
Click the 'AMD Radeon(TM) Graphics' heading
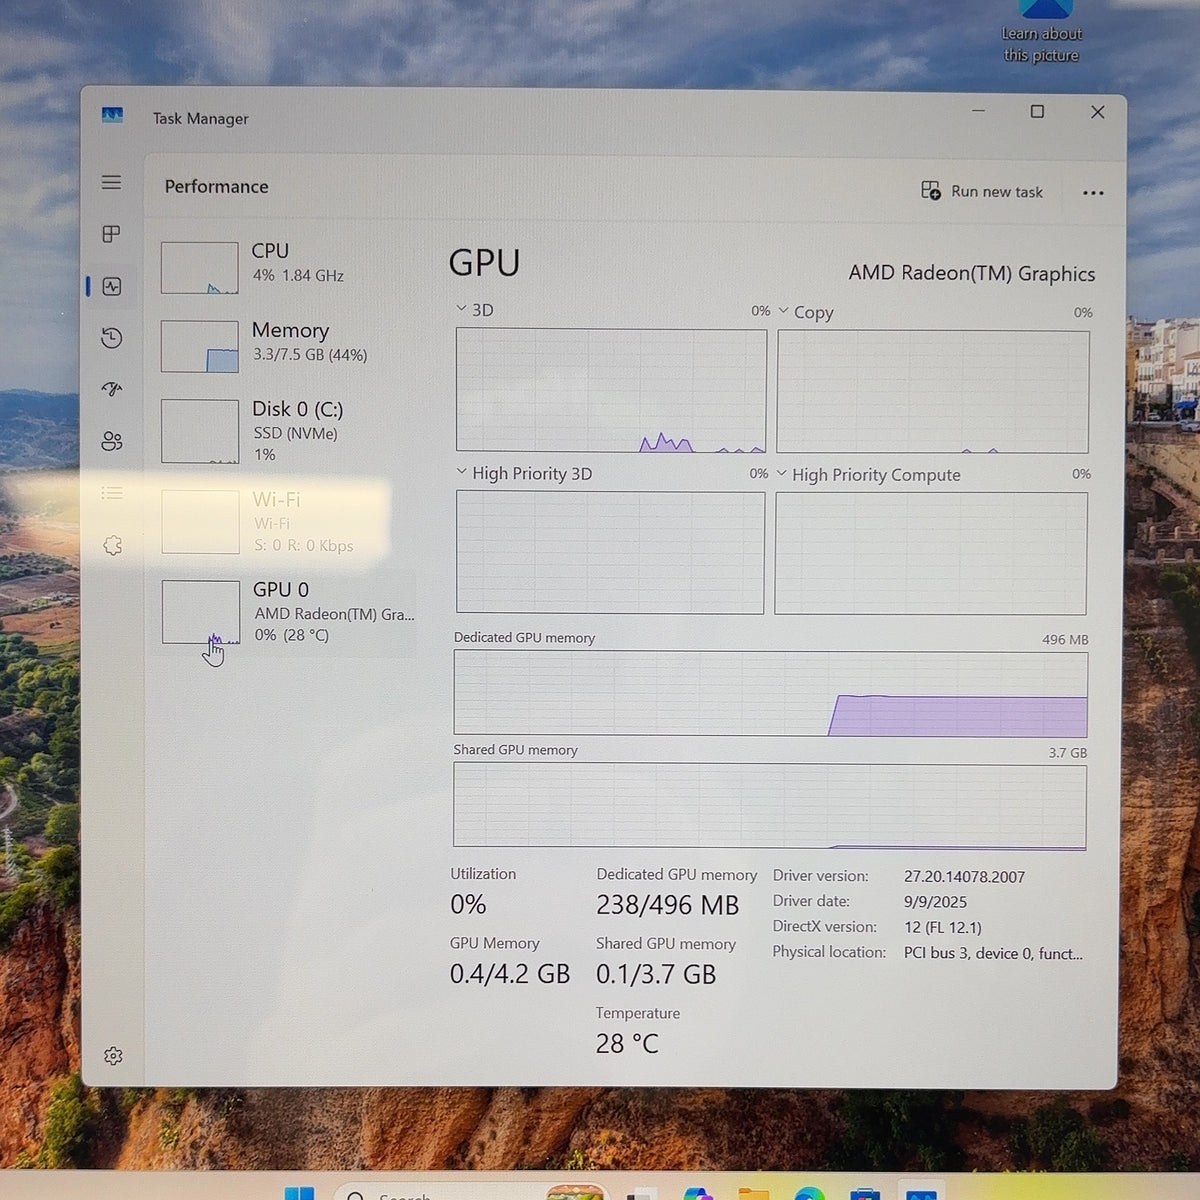[971, 273]
